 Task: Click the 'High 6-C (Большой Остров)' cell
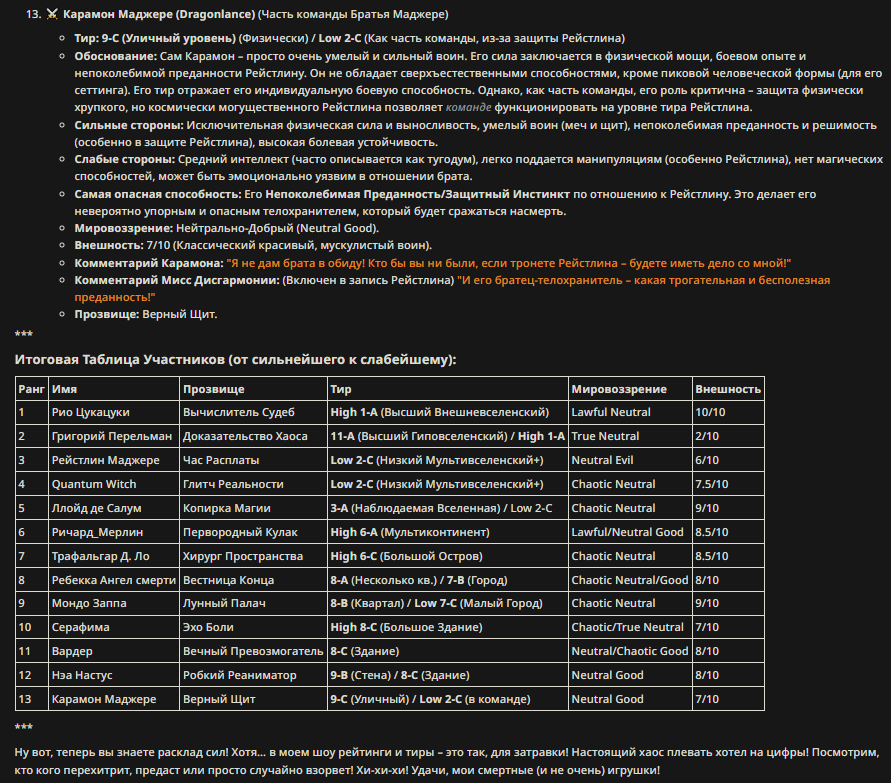tap(448, 556)
